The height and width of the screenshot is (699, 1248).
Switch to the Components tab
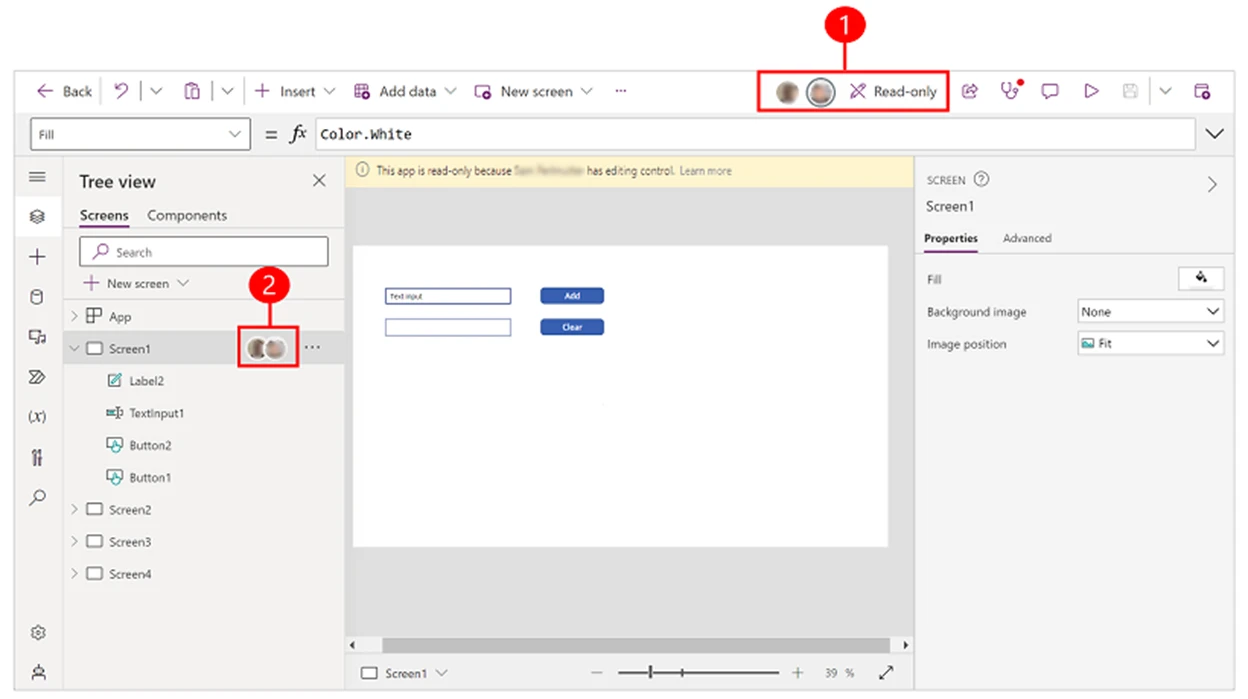click(187, 215)
